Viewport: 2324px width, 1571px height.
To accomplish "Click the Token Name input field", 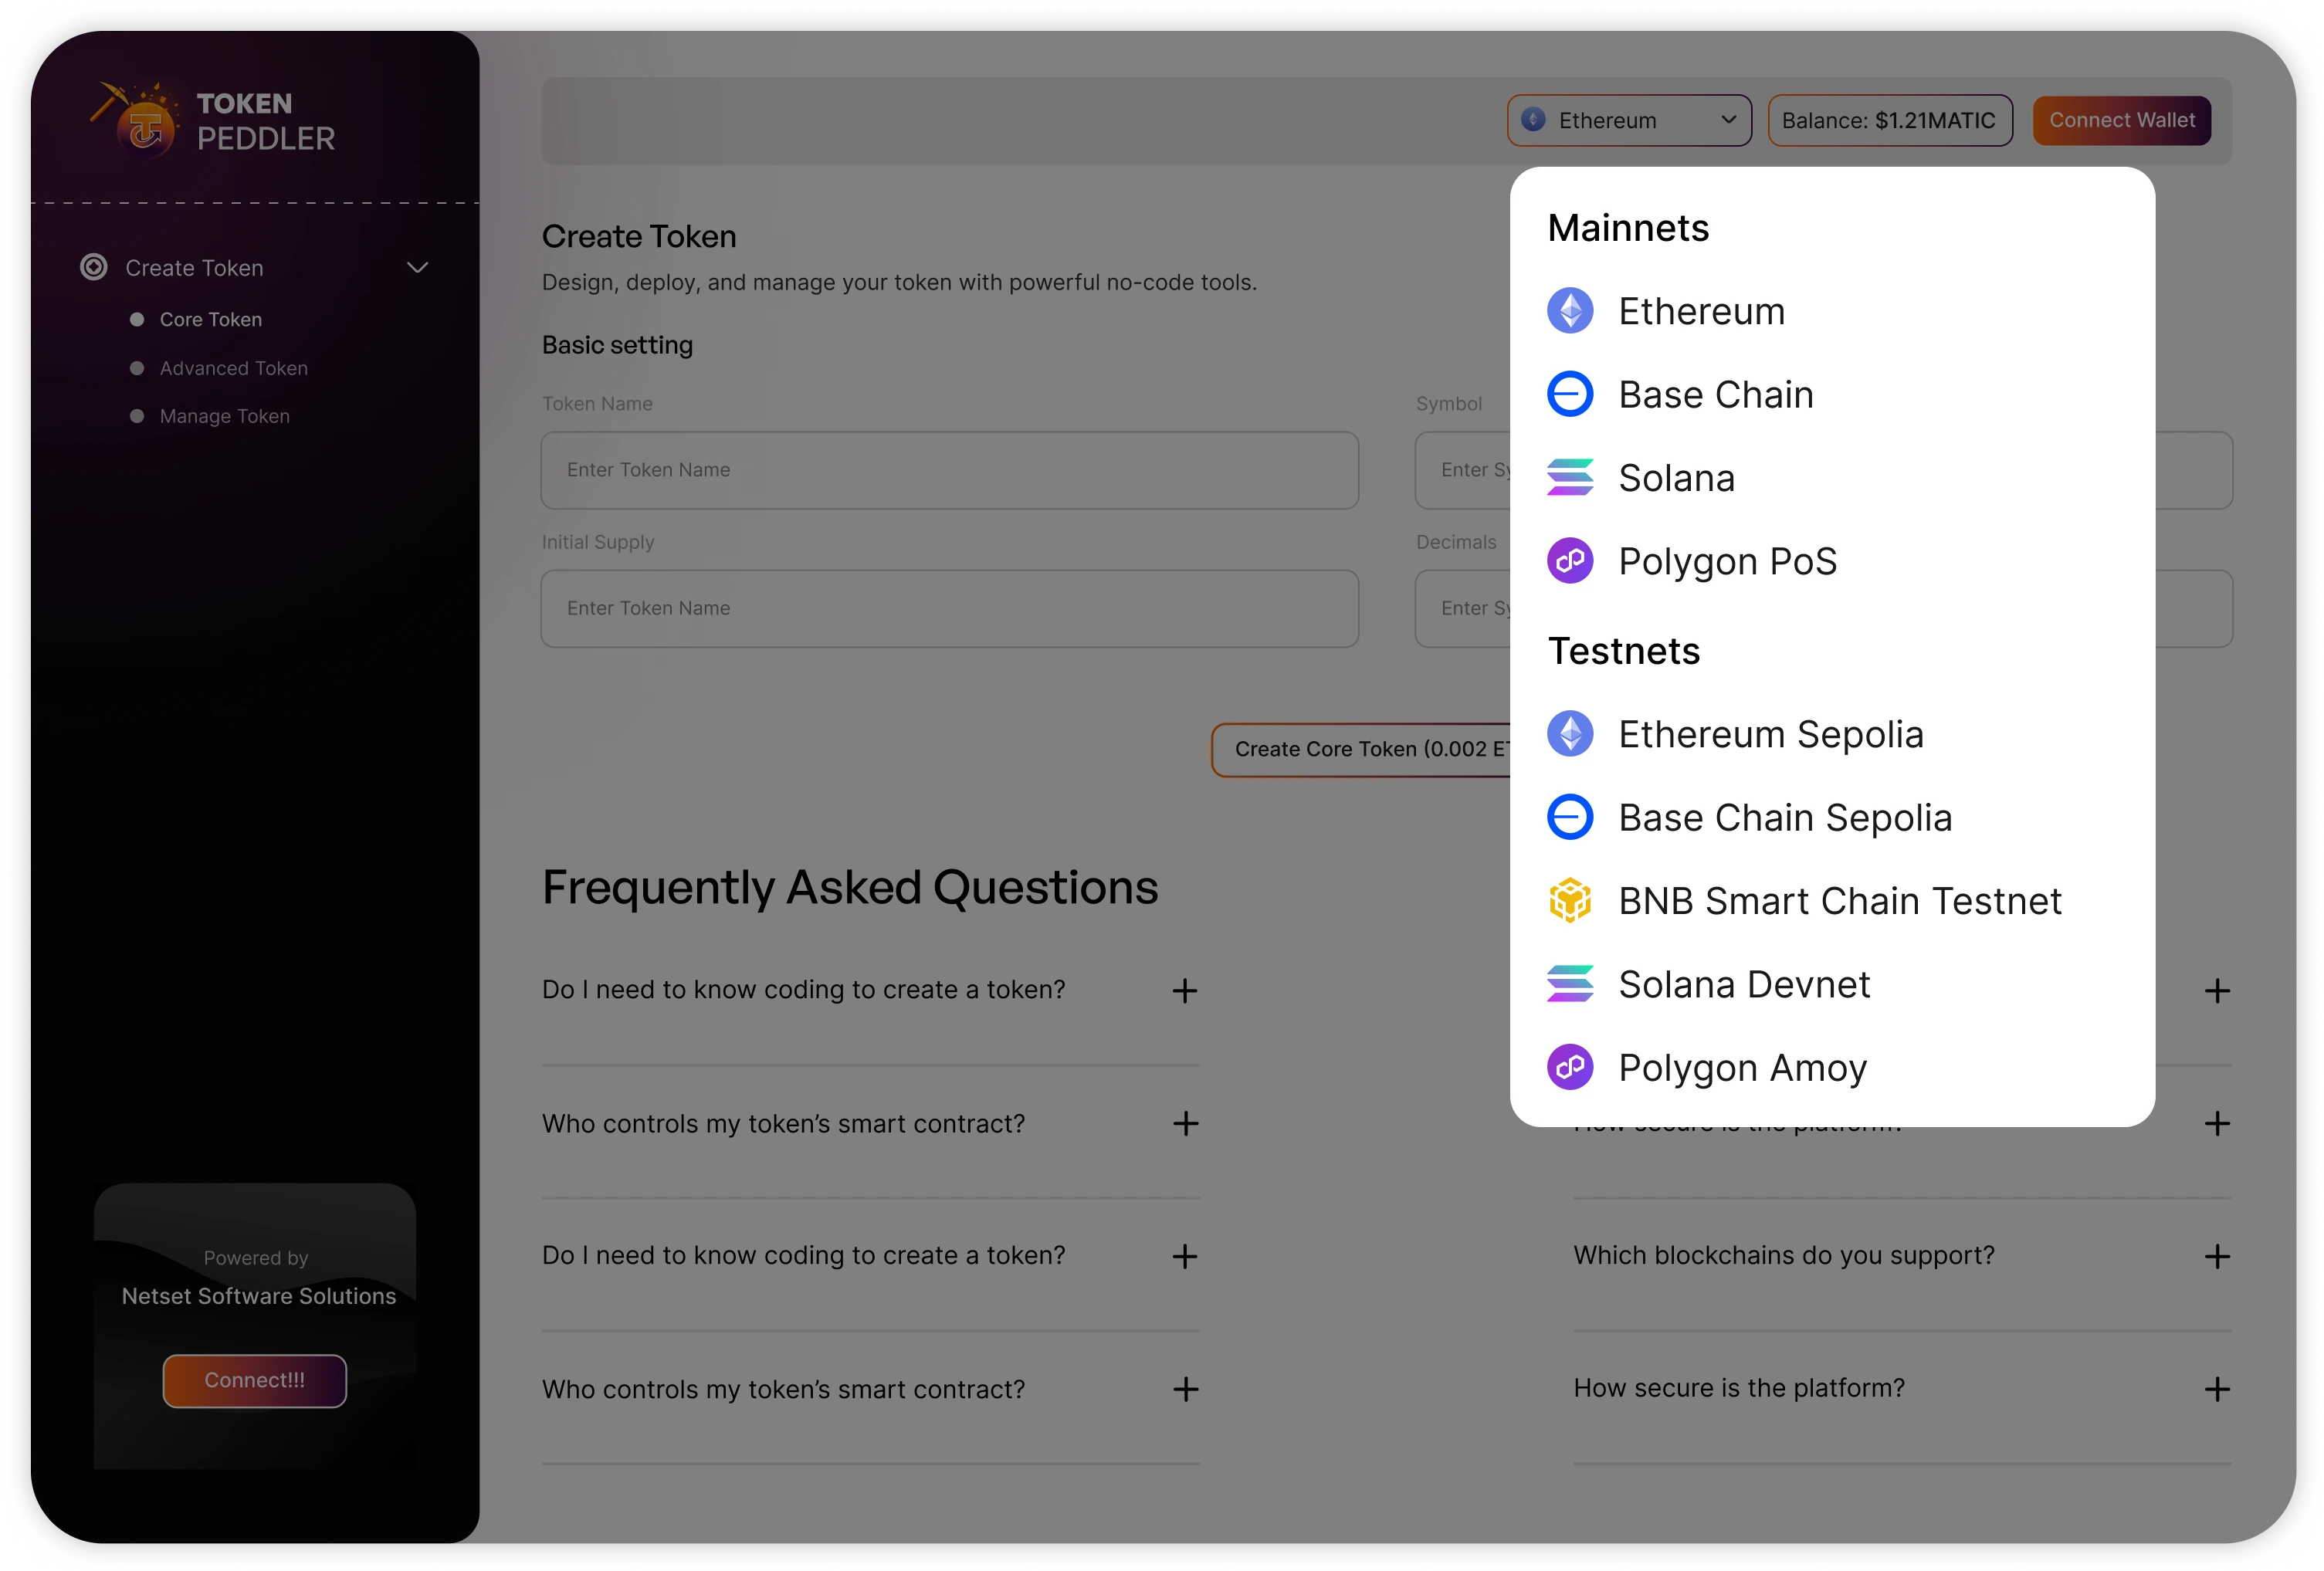I will [x=950, y=471].
